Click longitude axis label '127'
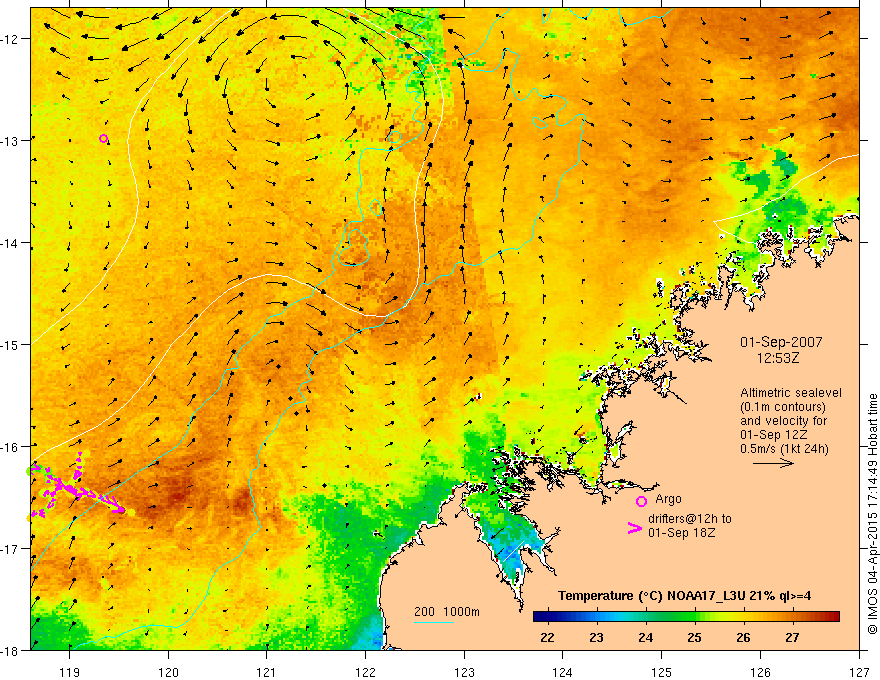Image resolution: width=880 pixels, height=680 pixels. pyautogui.click(x=859, y=672)
